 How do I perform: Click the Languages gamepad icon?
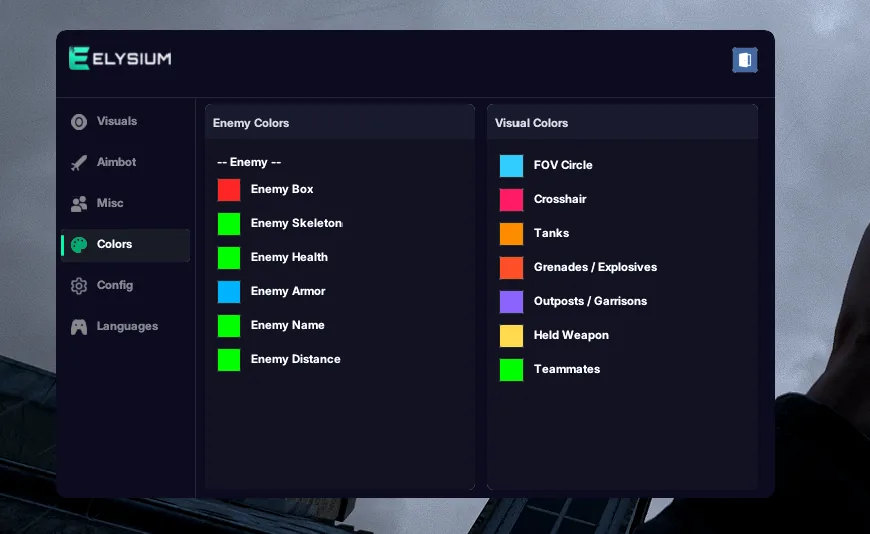point(79,327)
